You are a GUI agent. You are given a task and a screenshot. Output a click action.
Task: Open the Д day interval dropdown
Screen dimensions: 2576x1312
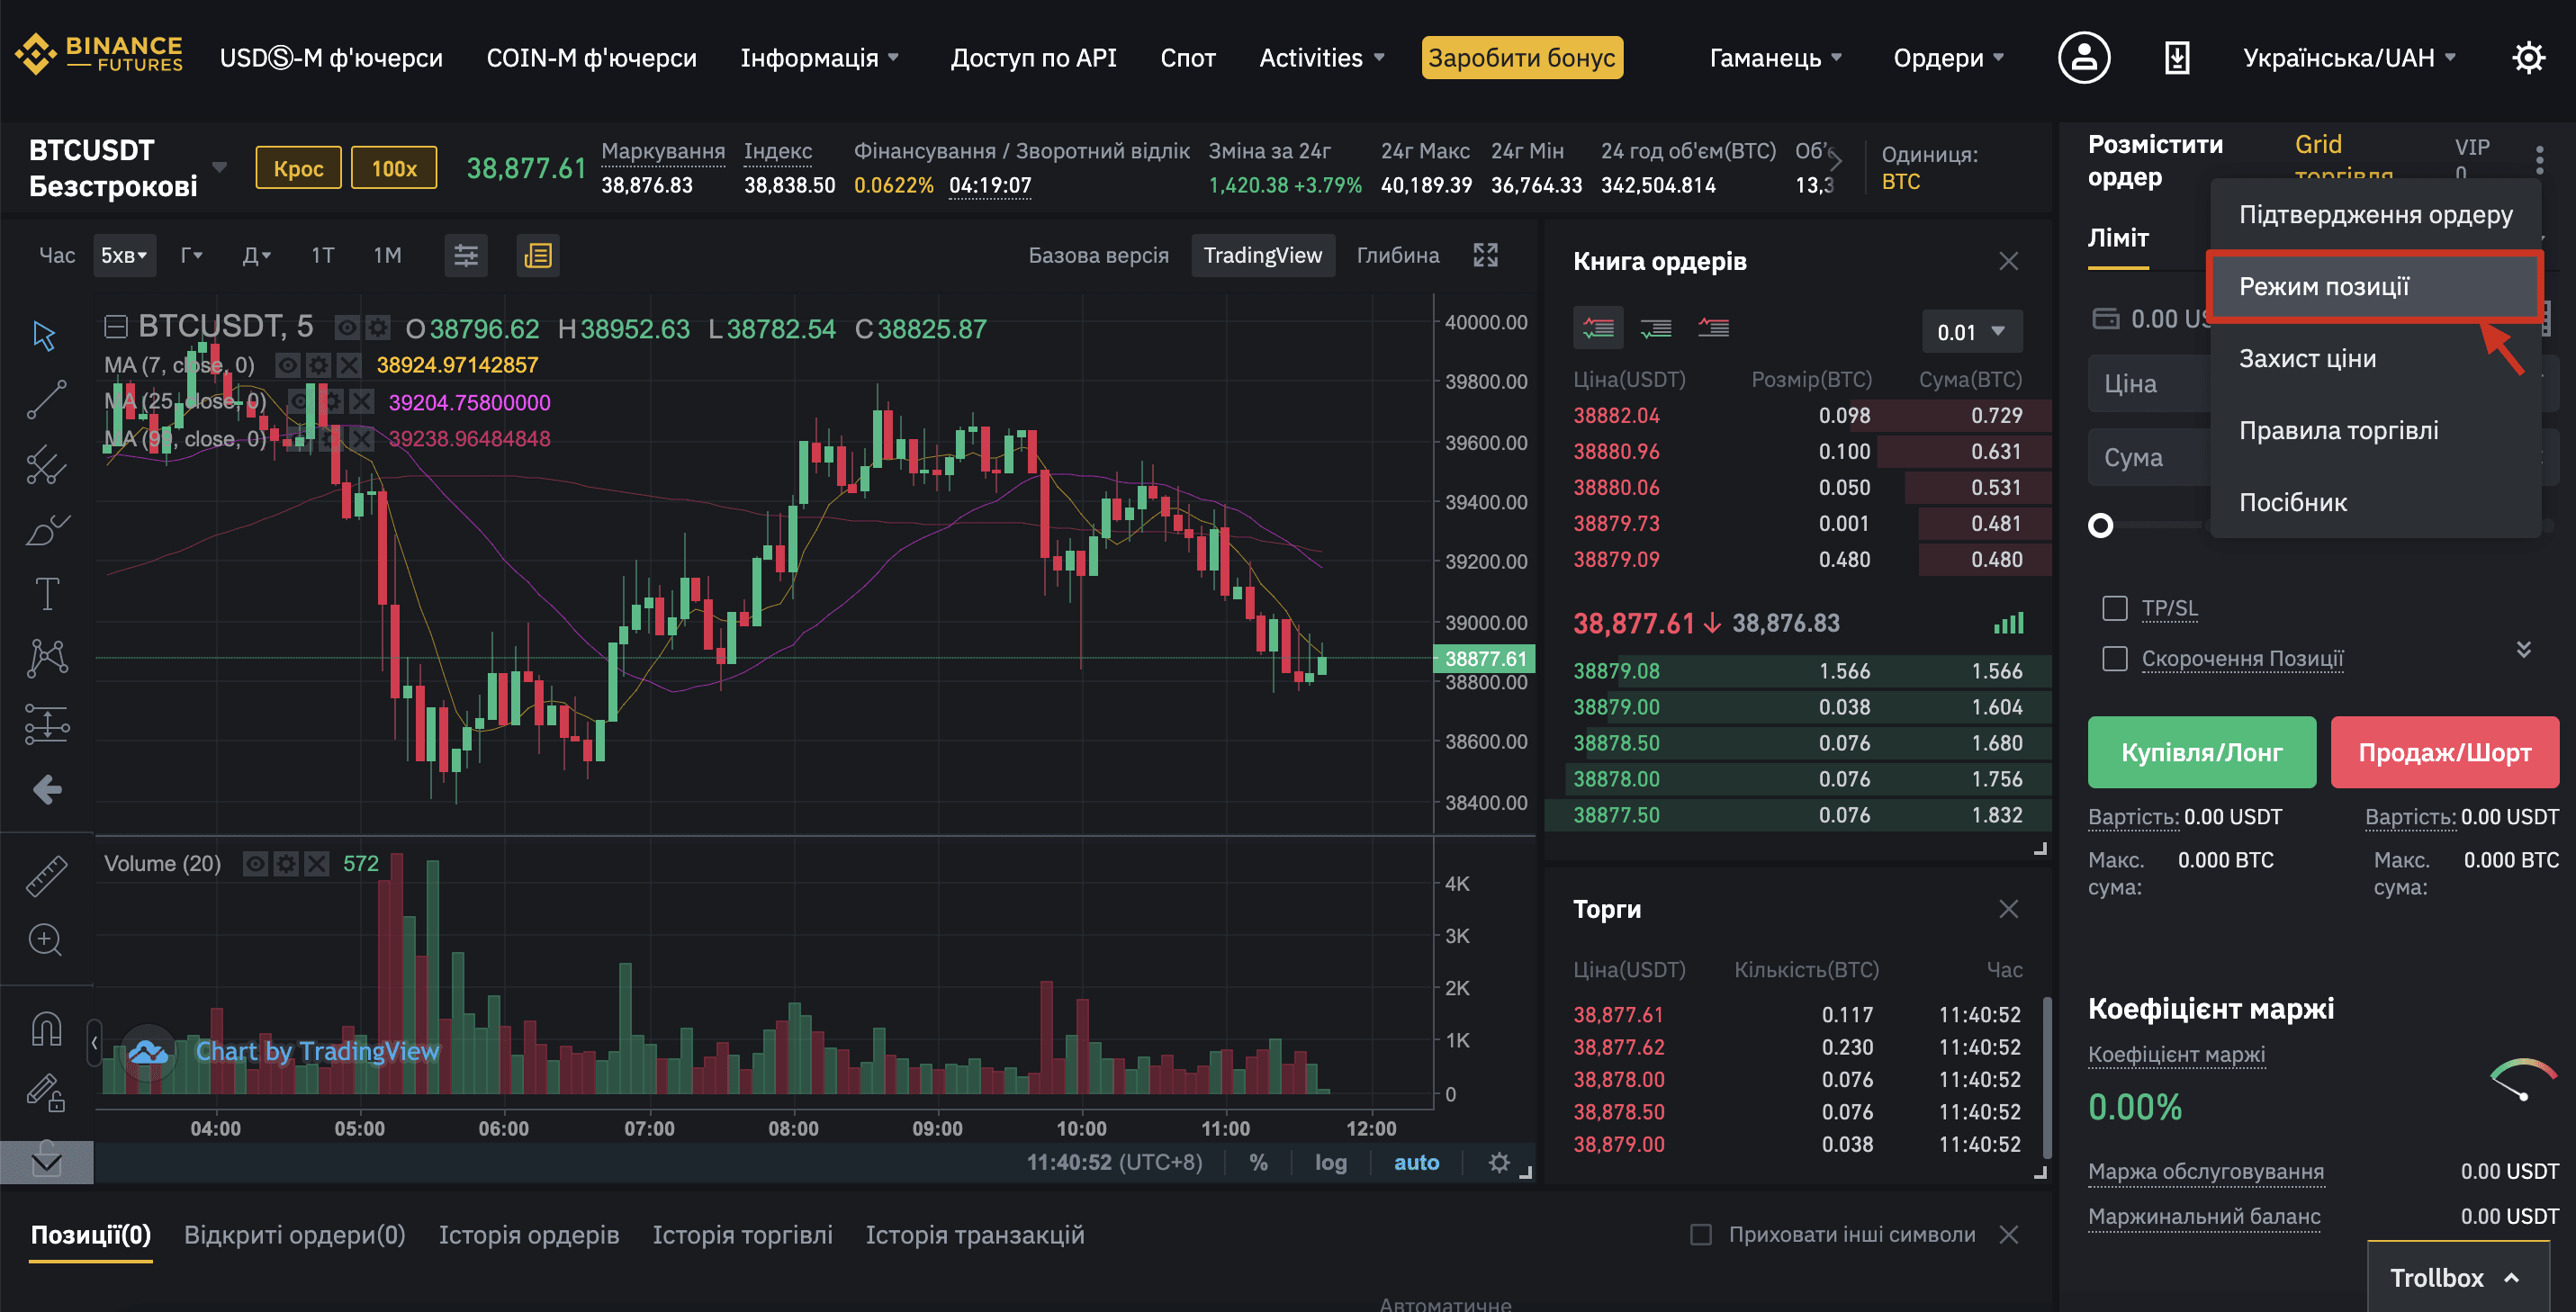point(256,256)
